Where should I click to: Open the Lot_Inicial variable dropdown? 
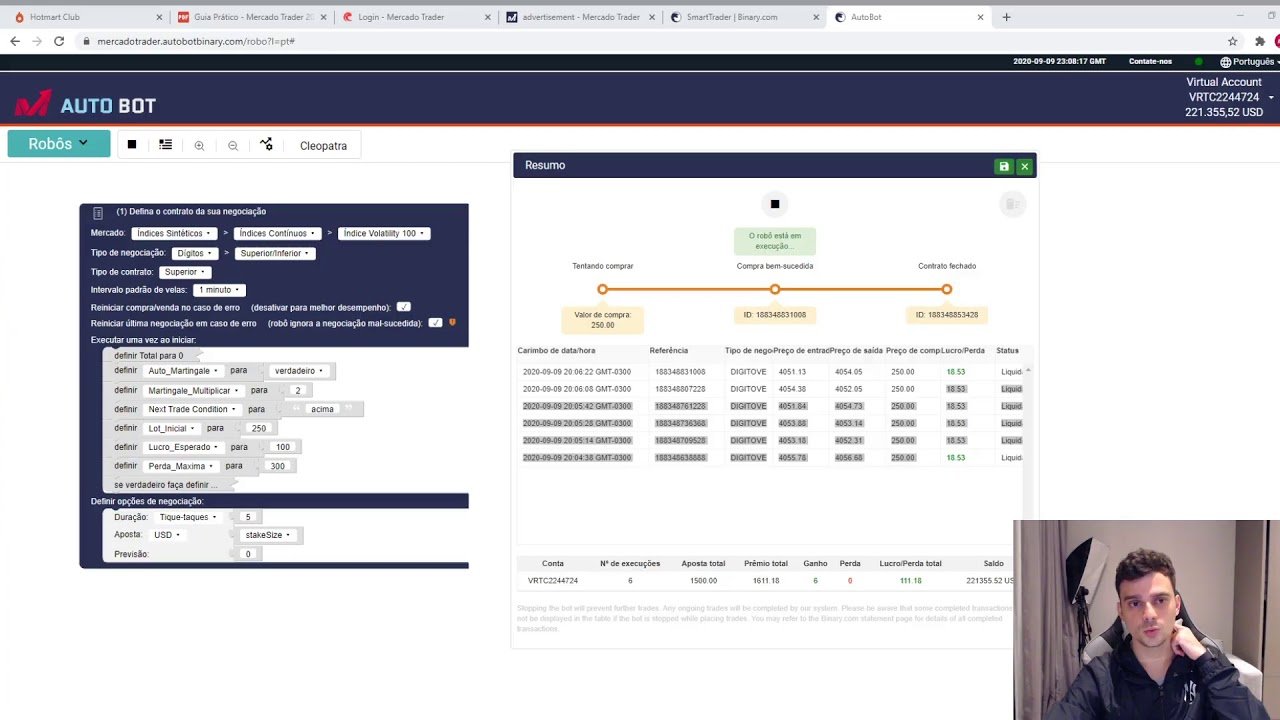[171, 428]
